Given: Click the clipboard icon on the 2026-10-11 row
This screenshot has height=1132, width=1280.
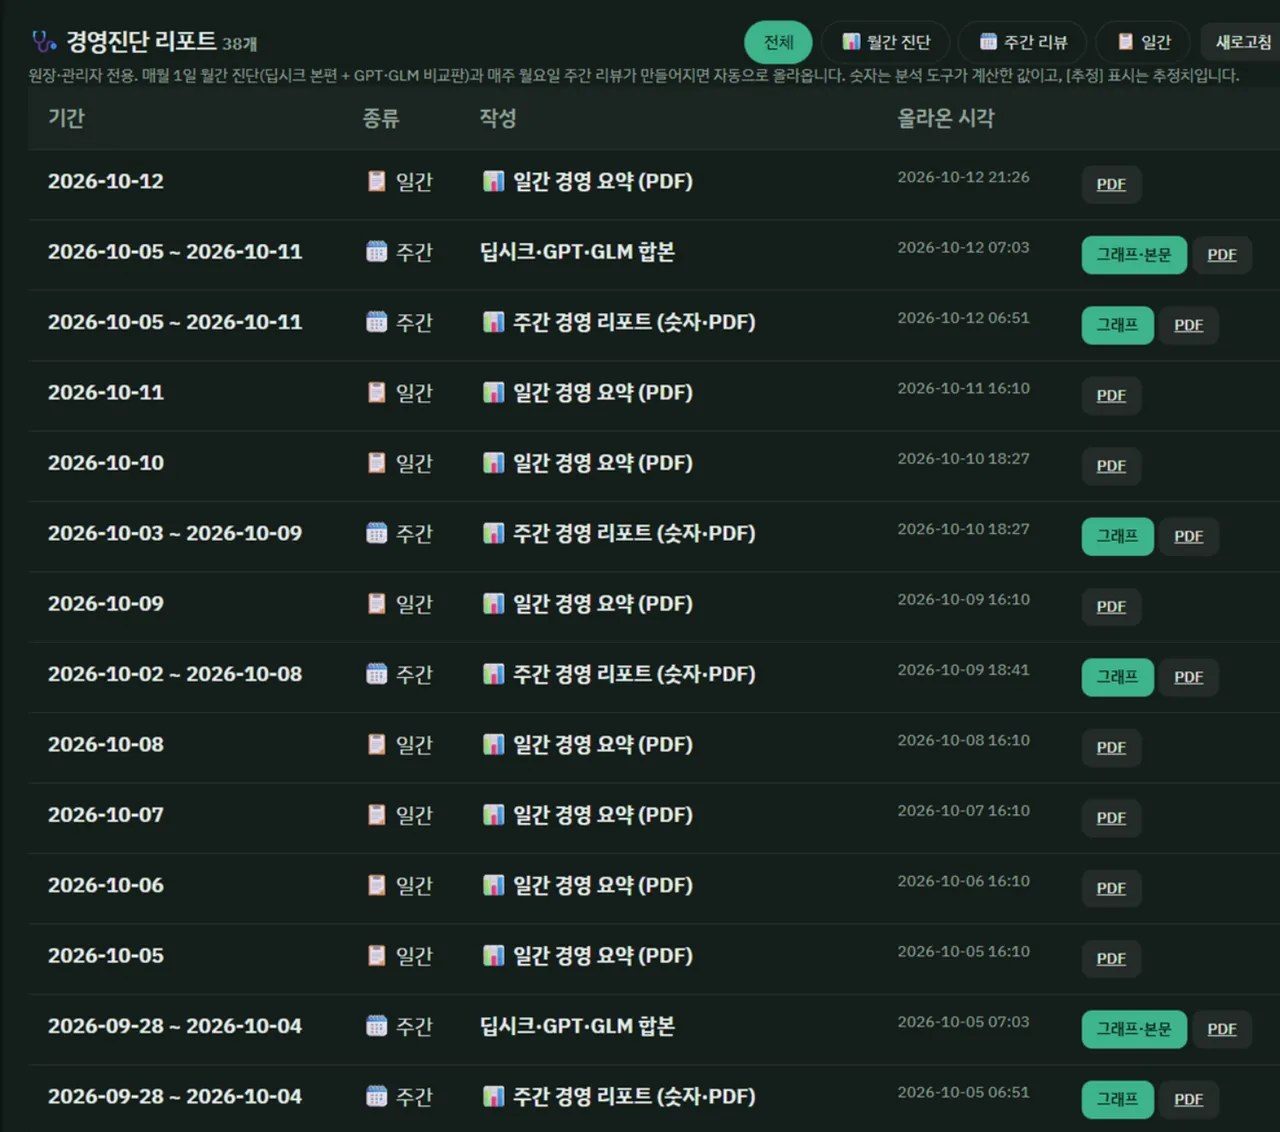Looking at the screenshot, I should click(376, 392).
